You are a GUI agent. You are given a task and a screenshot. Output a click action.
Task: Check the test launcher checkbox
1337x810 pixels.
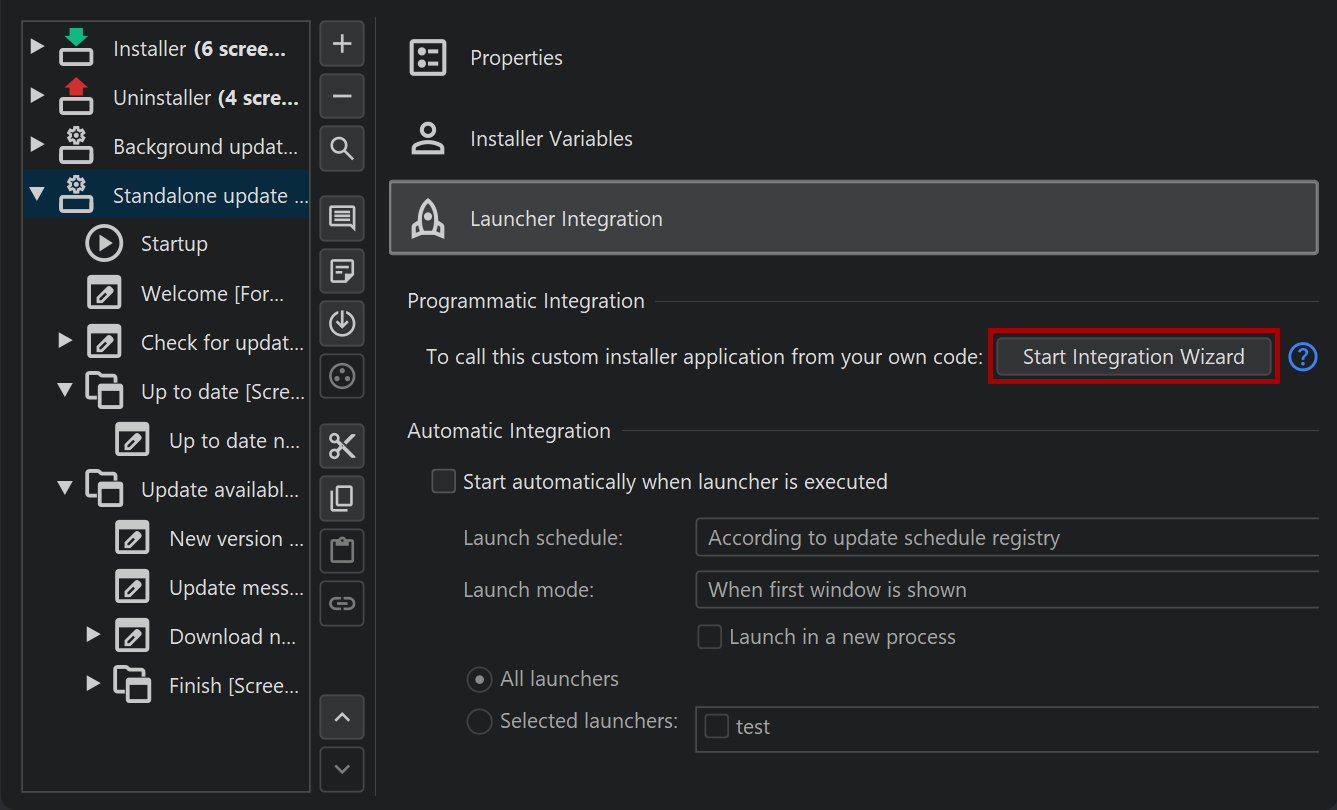click(x=716, y=727)
